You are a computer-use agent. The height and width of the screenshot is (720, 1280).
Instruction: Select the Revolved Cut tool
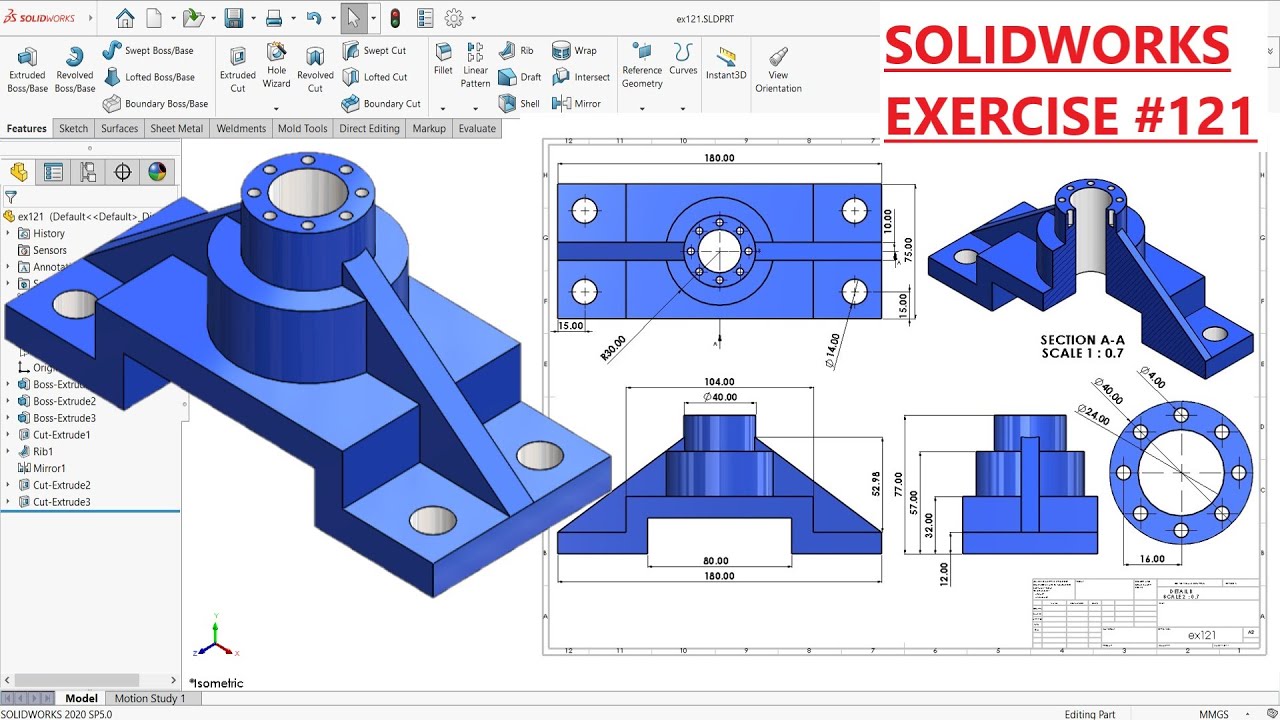(x=315, y=70)
